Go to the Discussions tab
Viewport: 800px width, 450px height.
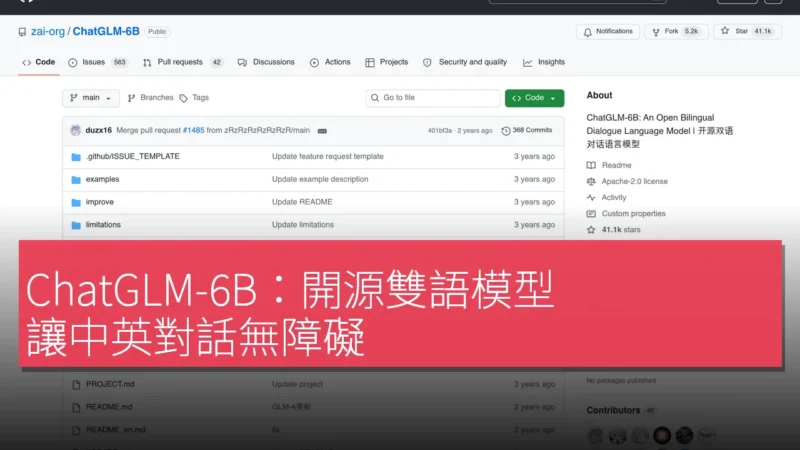coord(266,62)
